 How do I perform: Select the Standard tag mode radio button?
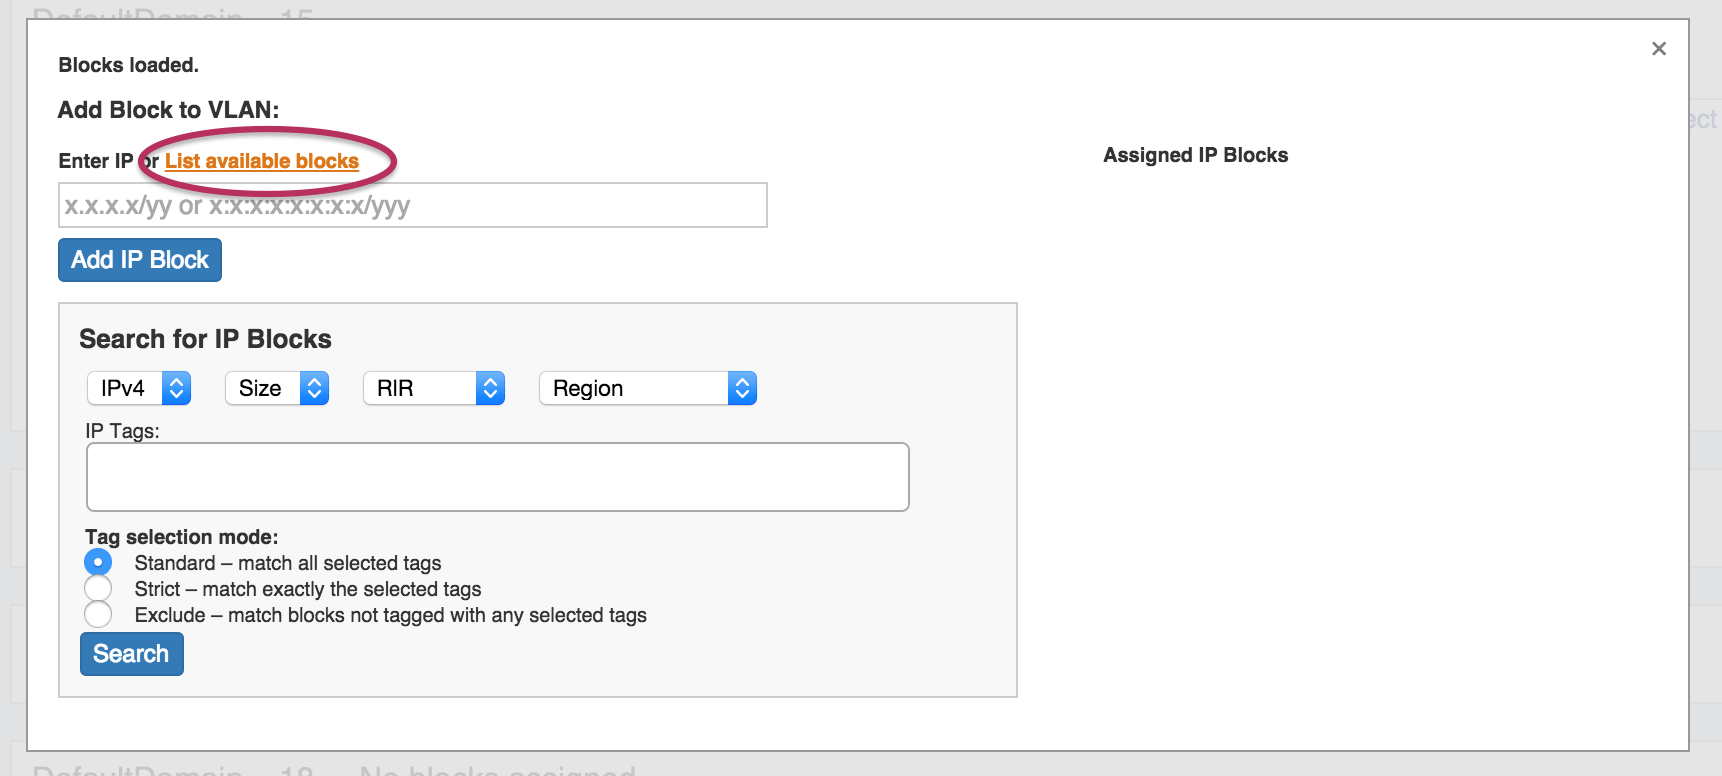click(x=98, y=562)
